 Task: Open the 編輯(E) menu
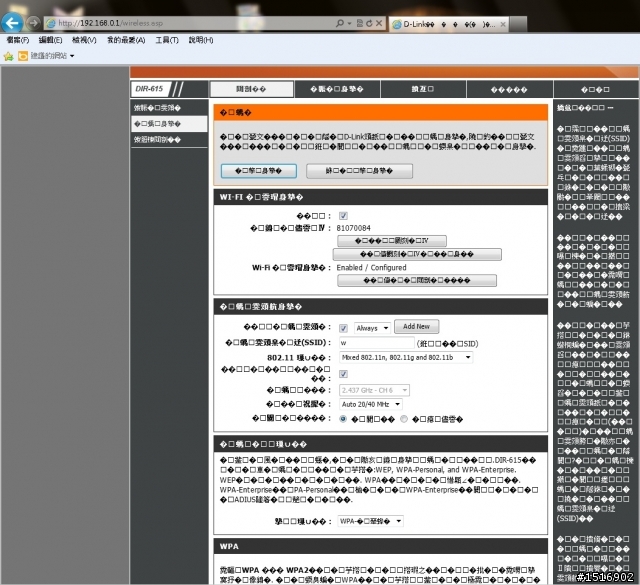click(x=50, y=40)
